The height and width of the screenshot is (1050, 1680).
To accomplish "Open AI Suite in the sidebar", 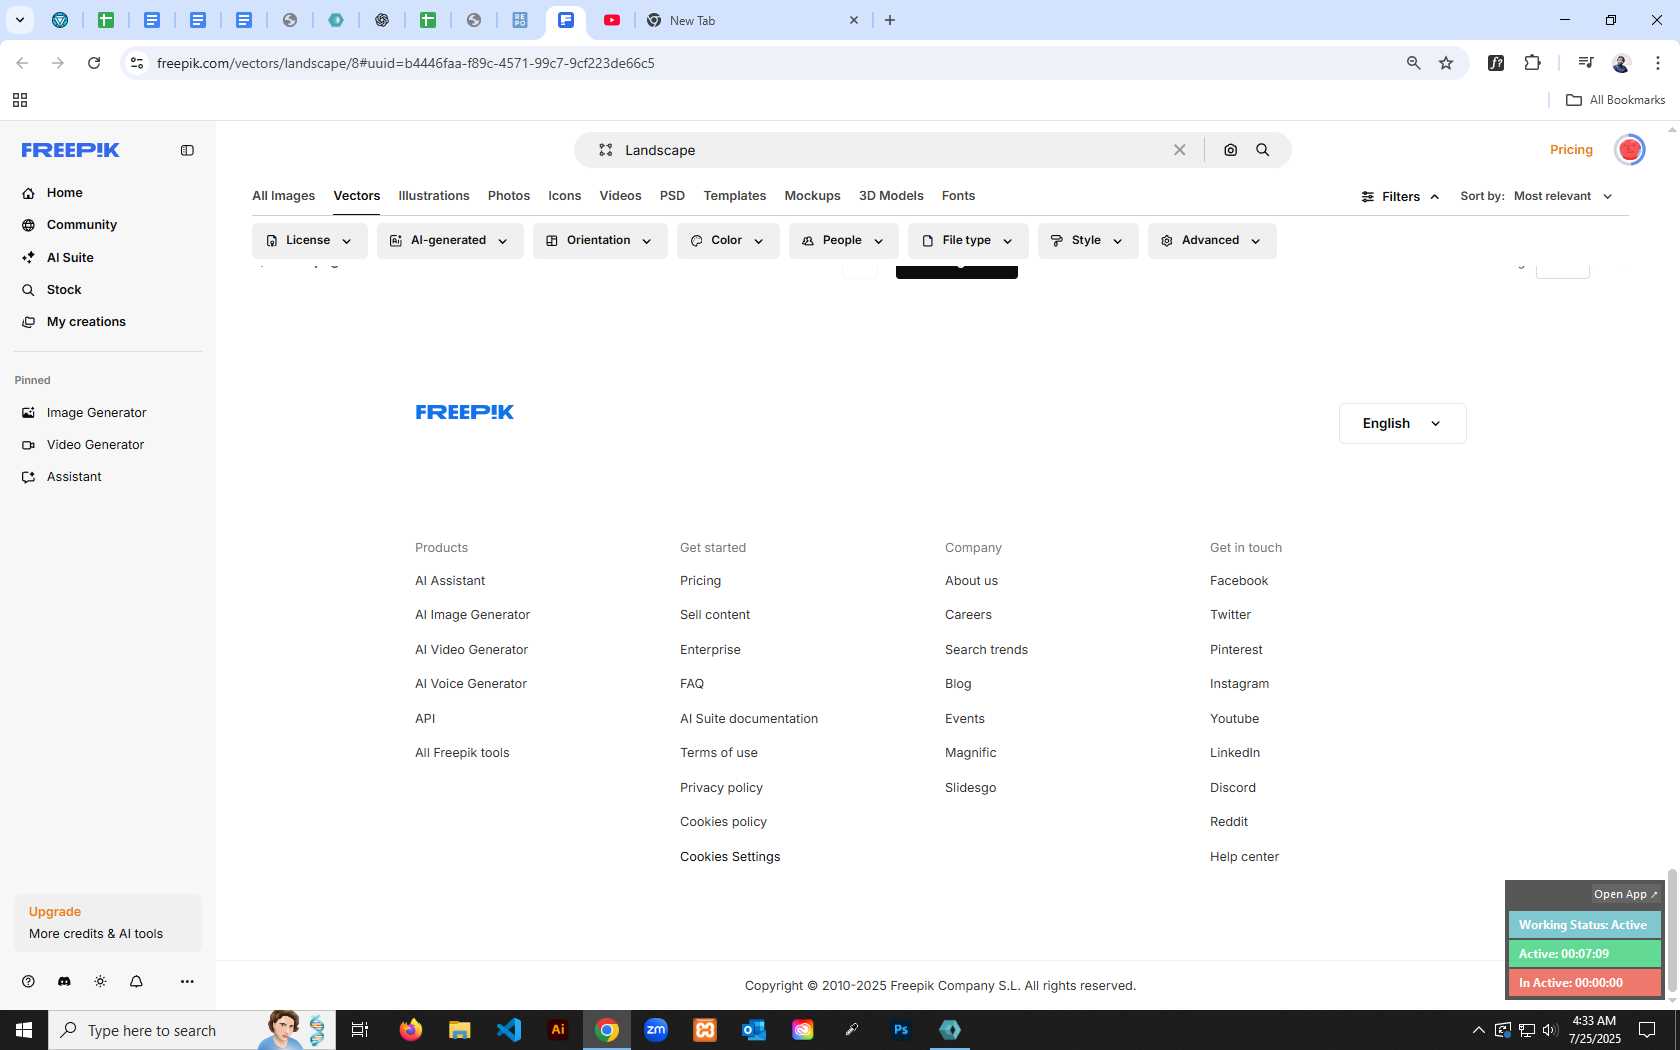I will 70,258.
